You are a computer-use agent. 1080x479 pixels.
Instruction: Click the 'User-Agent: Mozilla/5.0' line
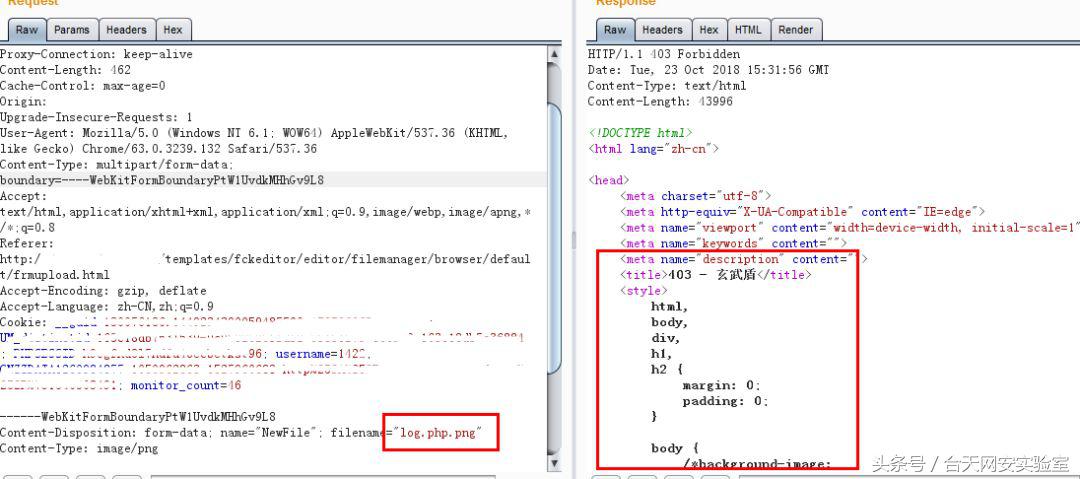254,133
